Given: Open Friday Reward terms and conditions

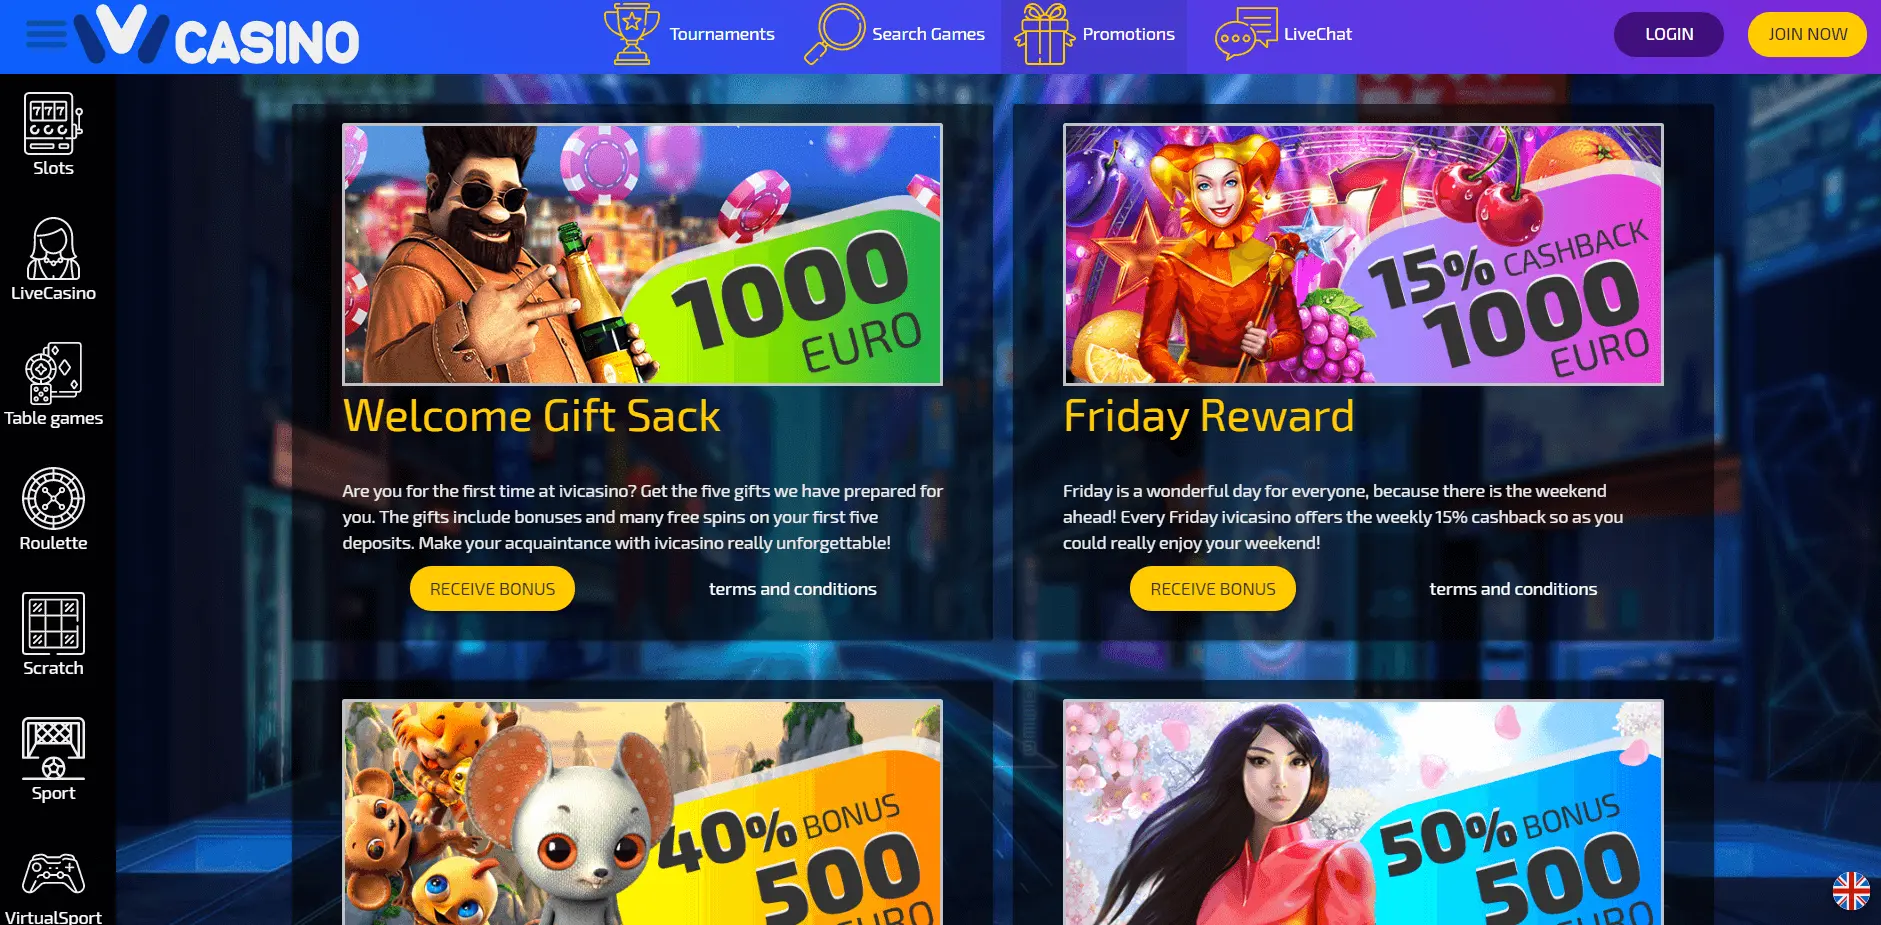Looking at the screenshot, I should tap(1513, 589).
